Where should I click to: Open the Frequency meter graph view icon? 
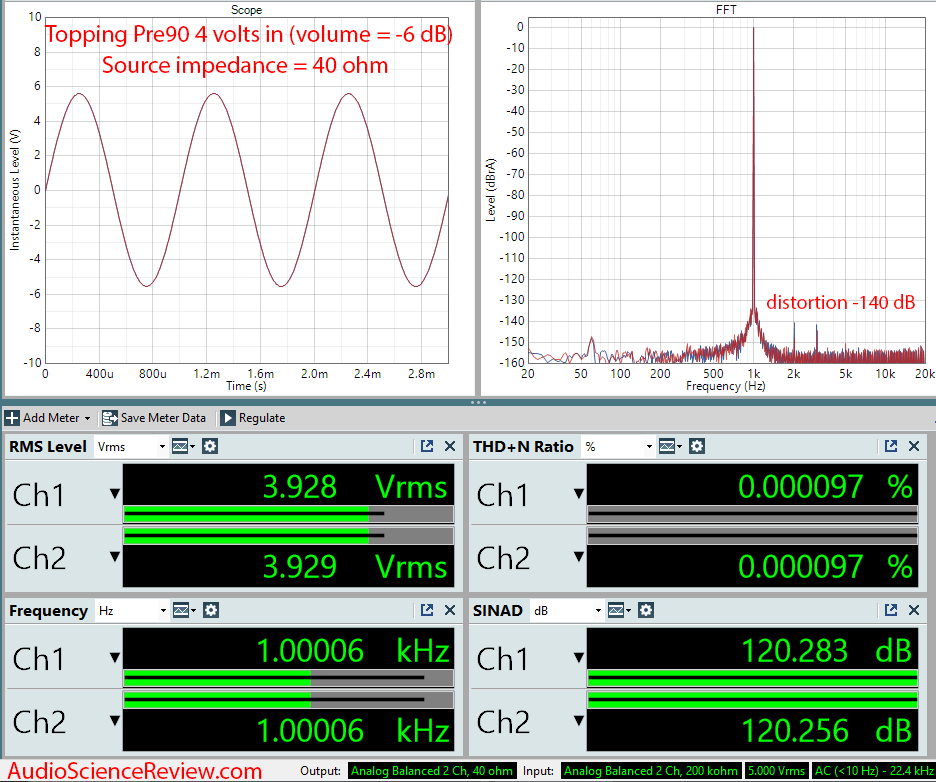coord(184,610)
